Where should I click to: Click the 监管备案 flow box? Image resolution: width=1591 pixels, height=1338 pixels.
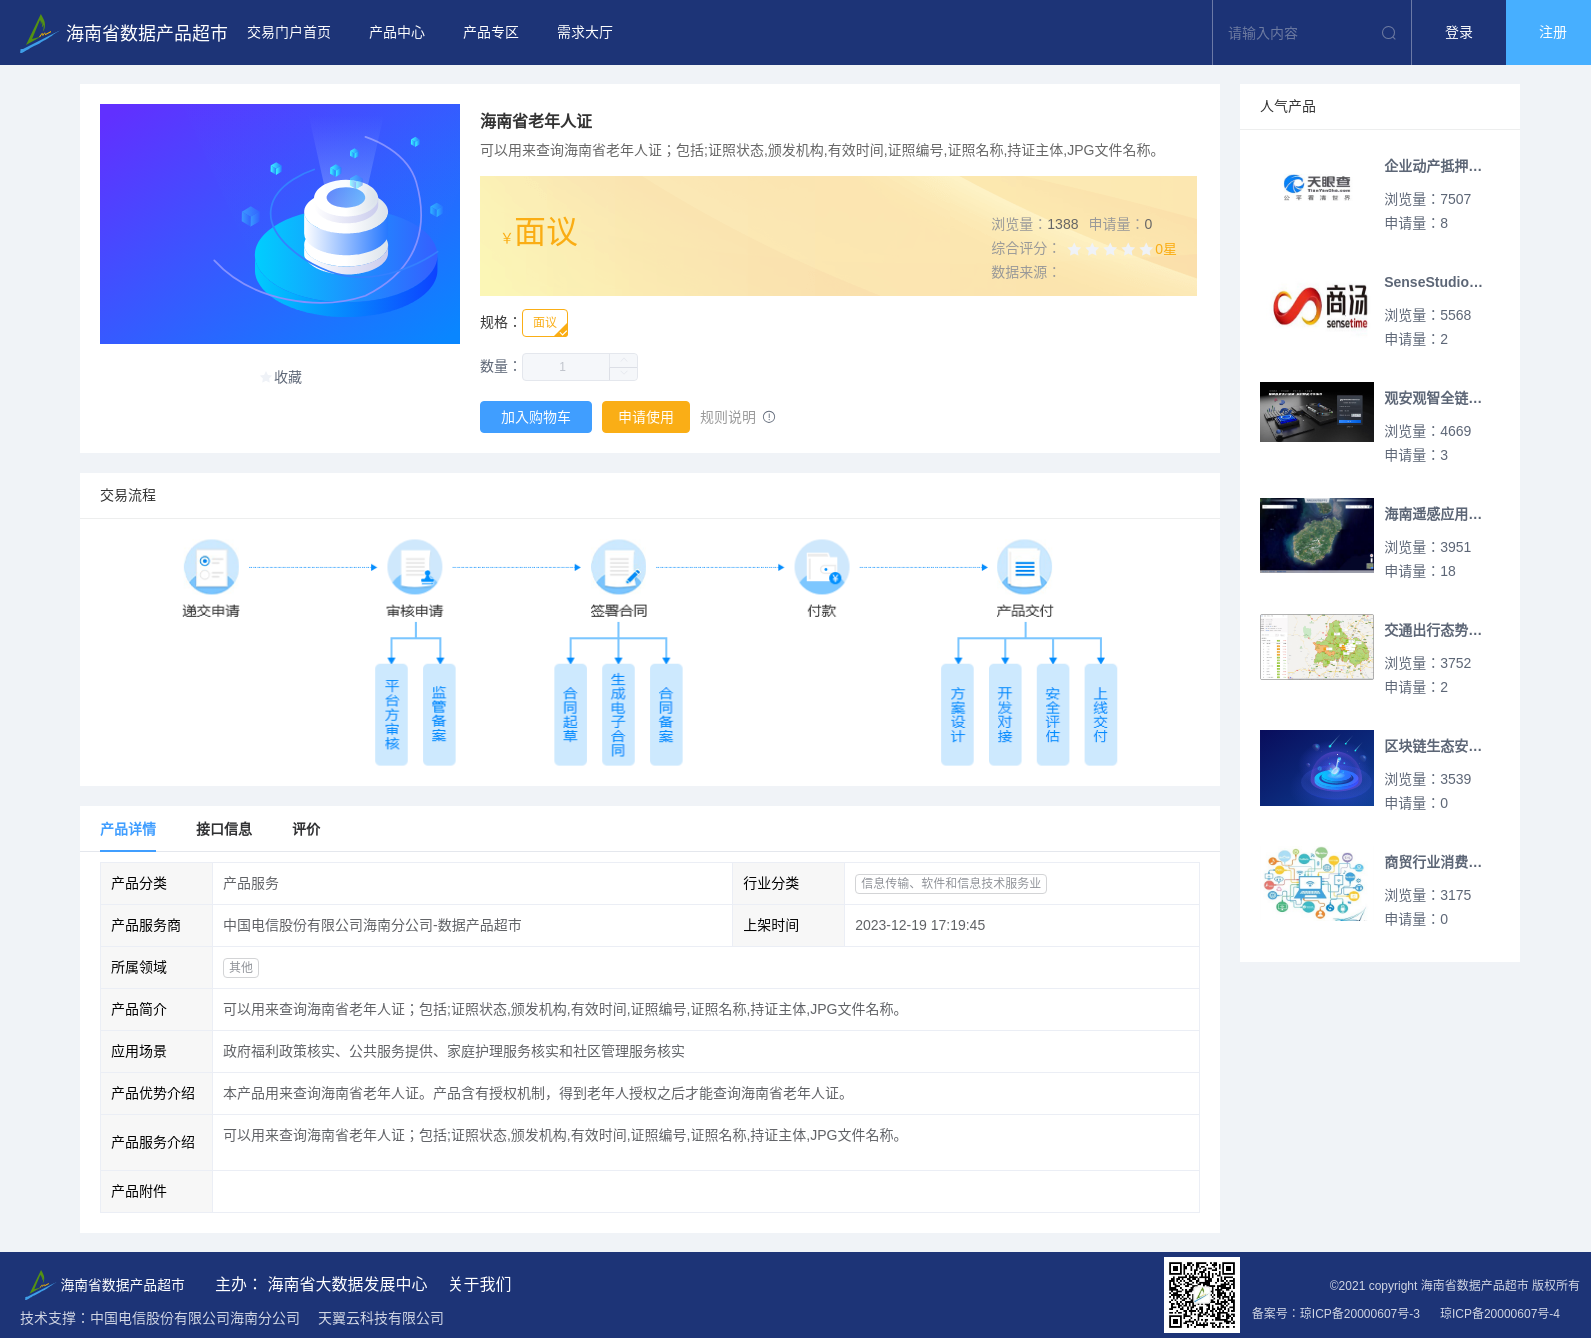point(439,714)
